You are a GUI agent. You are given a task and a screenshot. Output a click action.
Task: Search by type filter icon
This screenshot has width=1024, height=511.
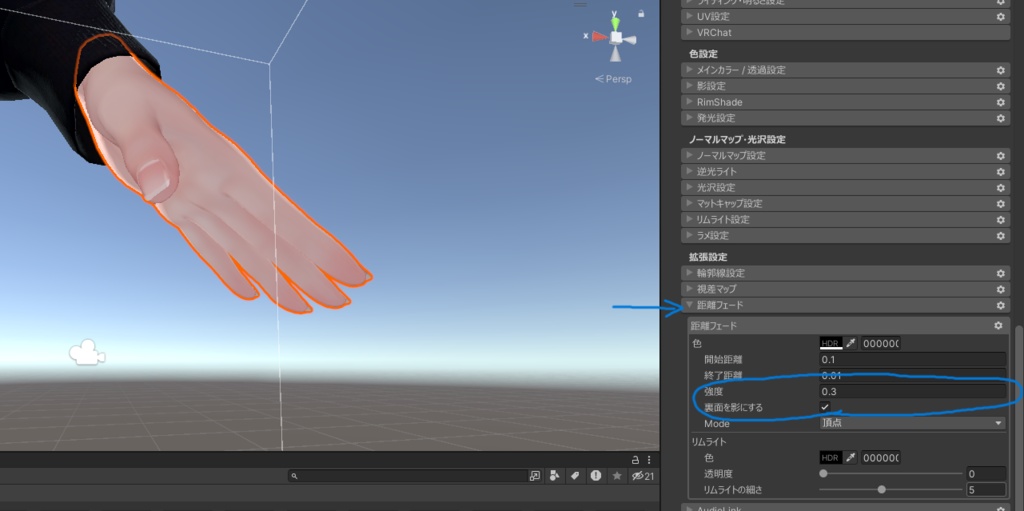554,476
